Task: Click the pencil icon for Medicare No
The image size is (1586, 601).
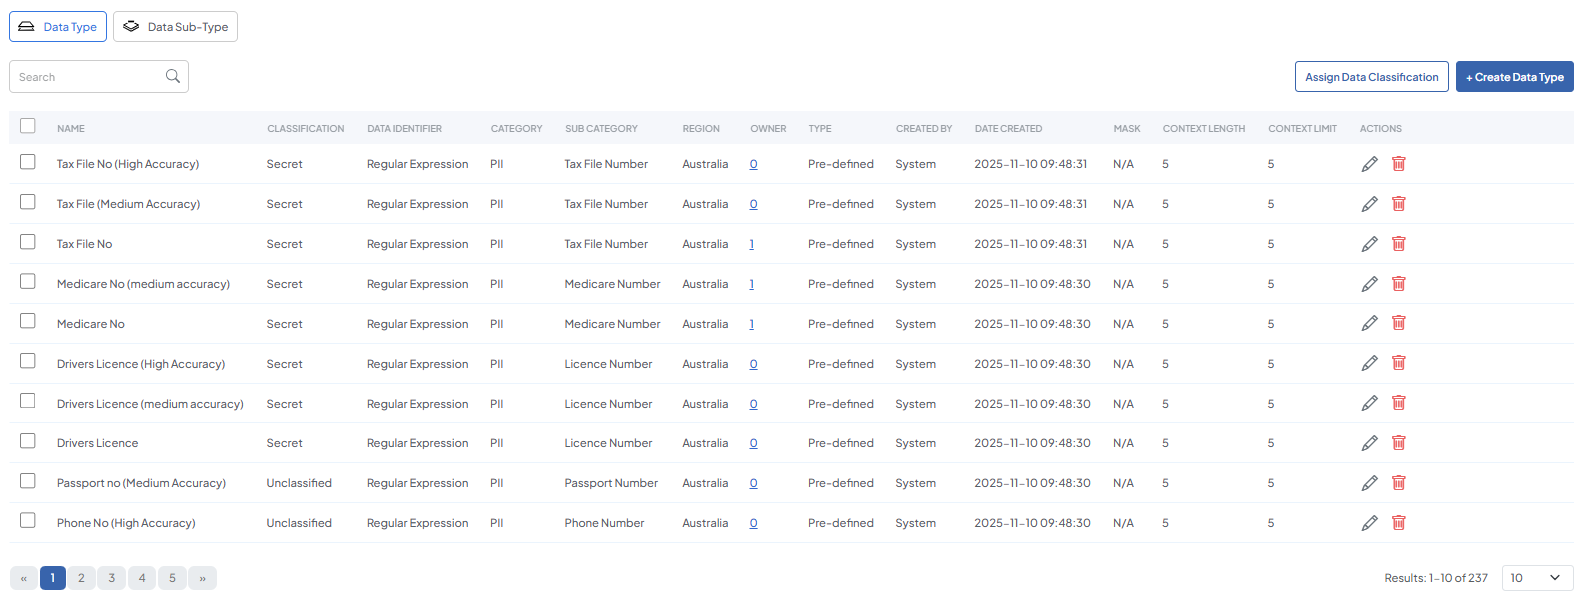Action: coord(1369,324)
